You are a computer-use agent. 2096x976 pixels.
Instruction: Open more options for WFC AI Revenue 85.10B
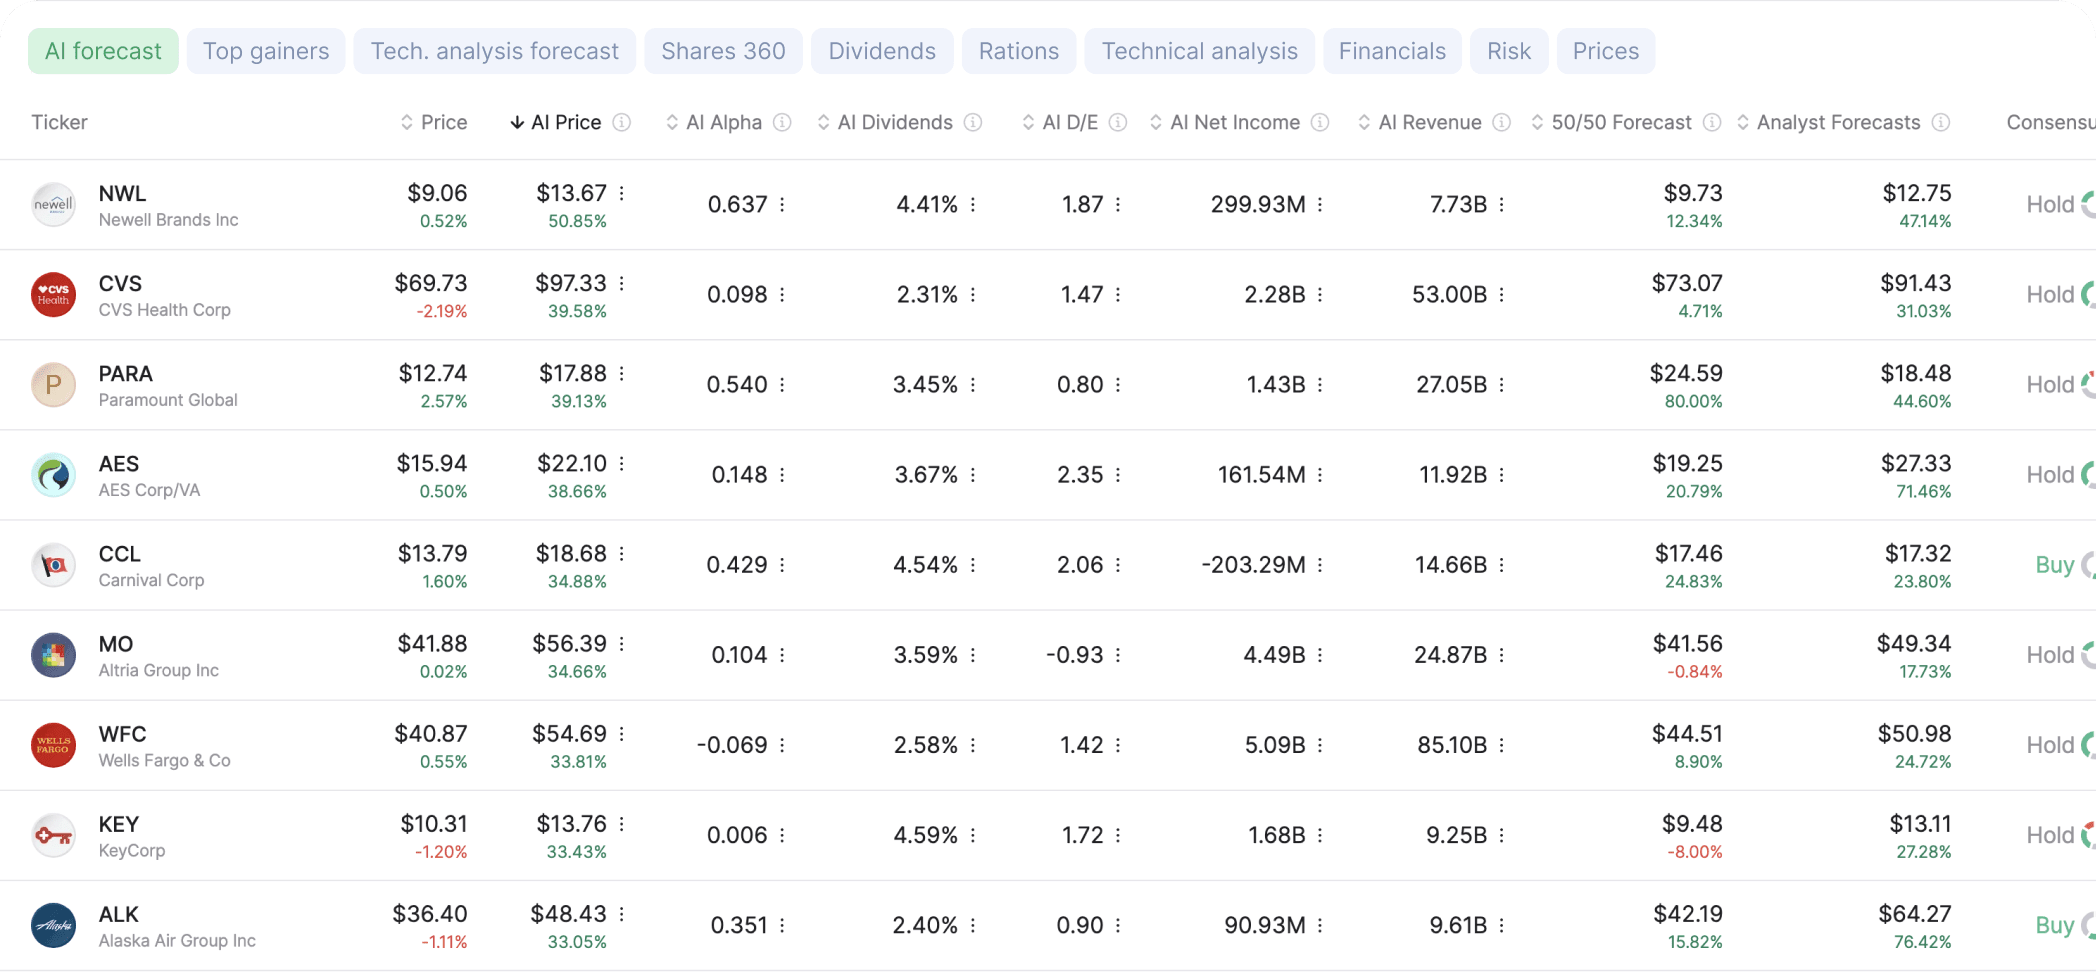click(1502, 745)
